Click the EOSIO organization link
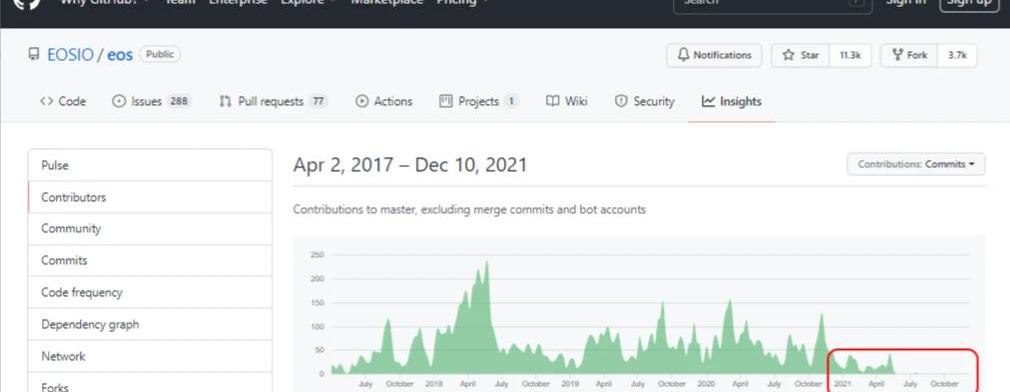 pyautogui.click(x=70, y=55)
